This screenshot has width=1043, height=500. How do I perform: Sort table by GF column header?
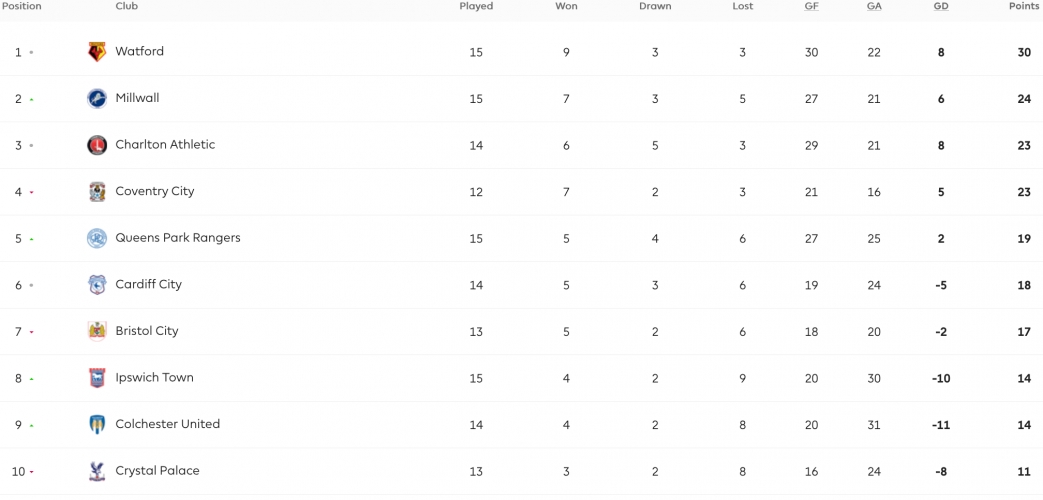812,6
